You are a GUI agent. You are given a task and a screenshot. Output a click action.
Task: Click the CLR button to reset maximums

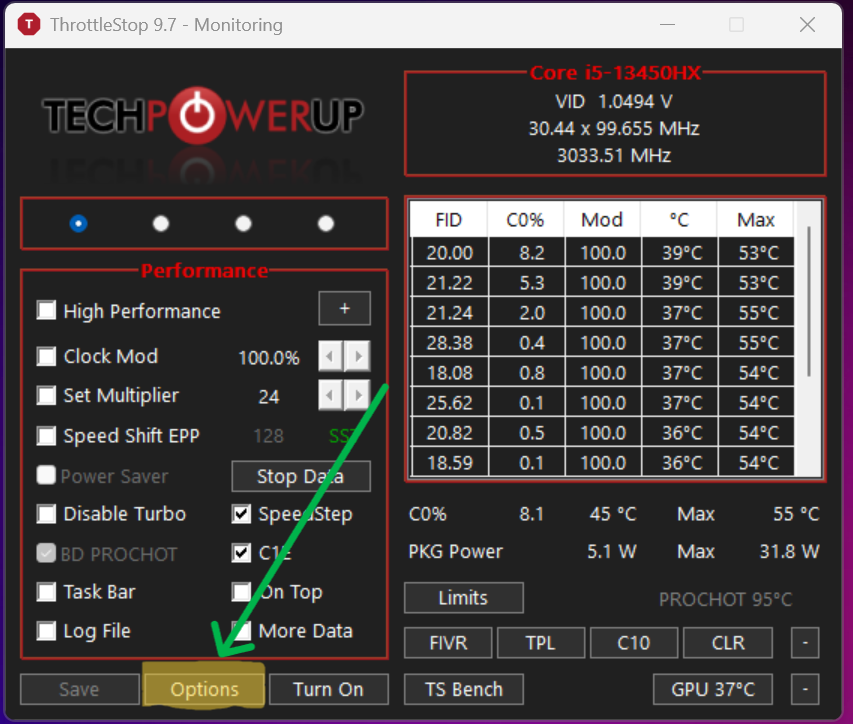728,643
